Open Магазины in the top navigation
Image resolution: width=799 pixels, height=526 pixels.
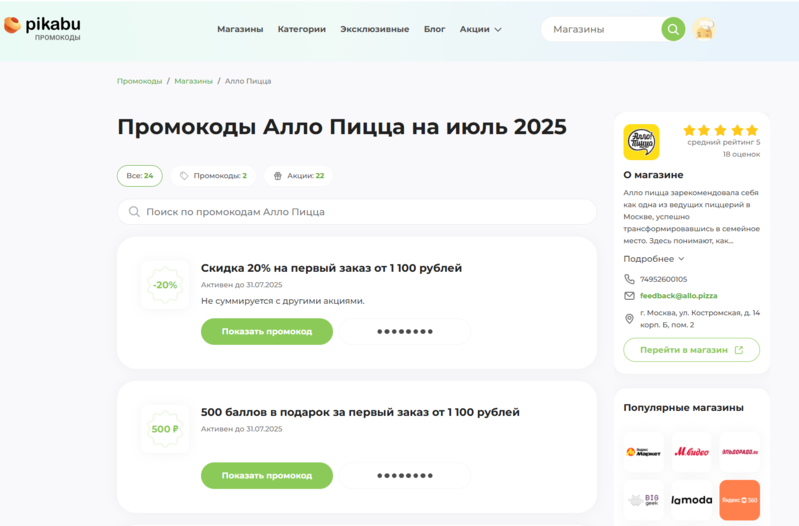(240, 29)
